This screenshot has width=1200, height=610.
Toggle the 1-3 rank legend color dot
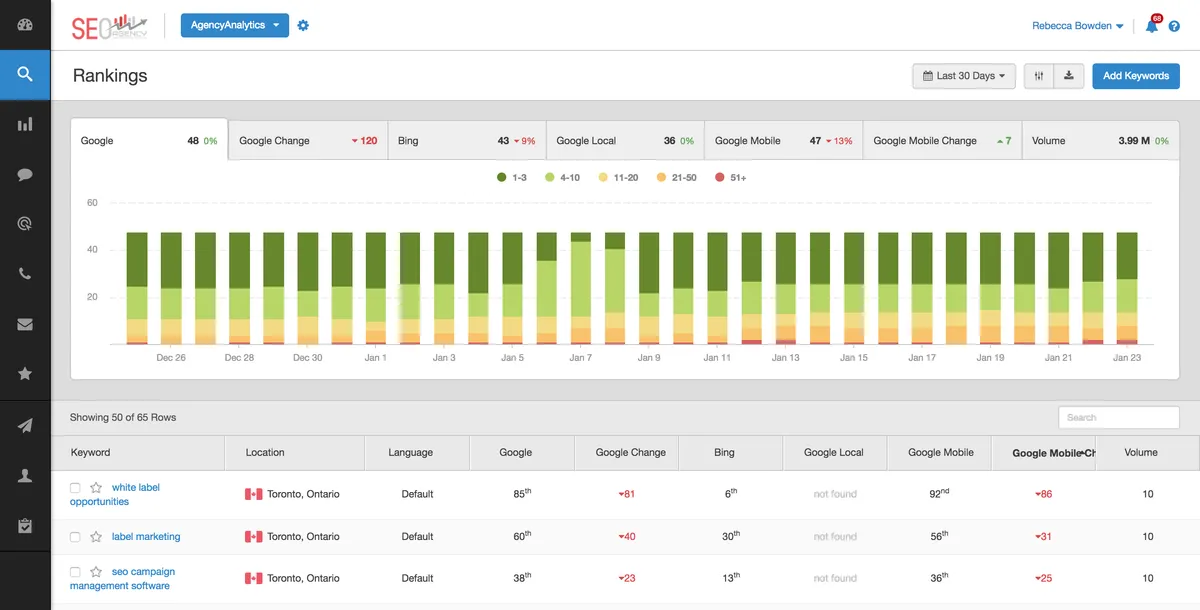click(501, 177)
